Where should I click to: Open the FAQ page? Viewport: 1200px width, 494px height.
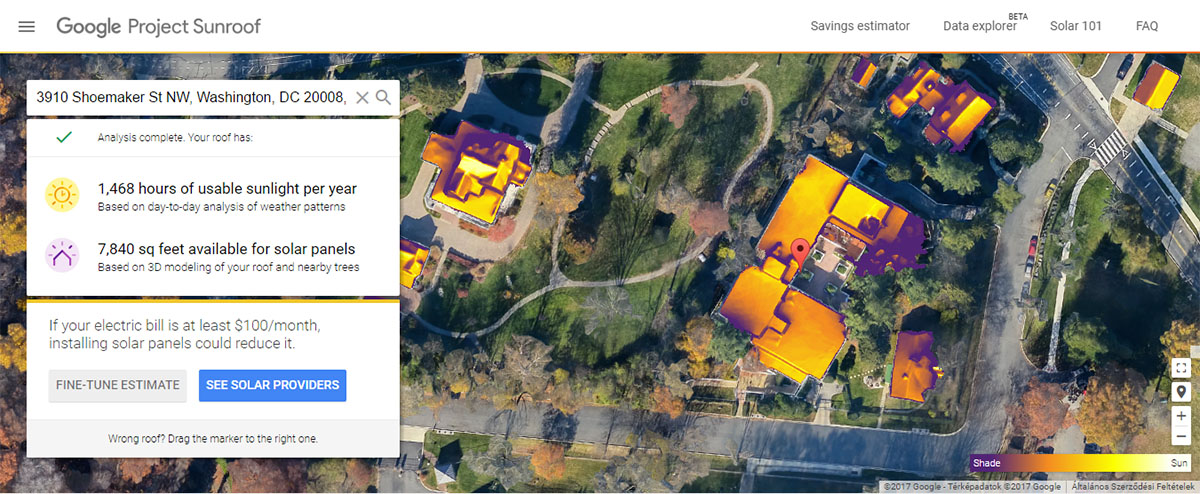click(x=1146, y=26)
